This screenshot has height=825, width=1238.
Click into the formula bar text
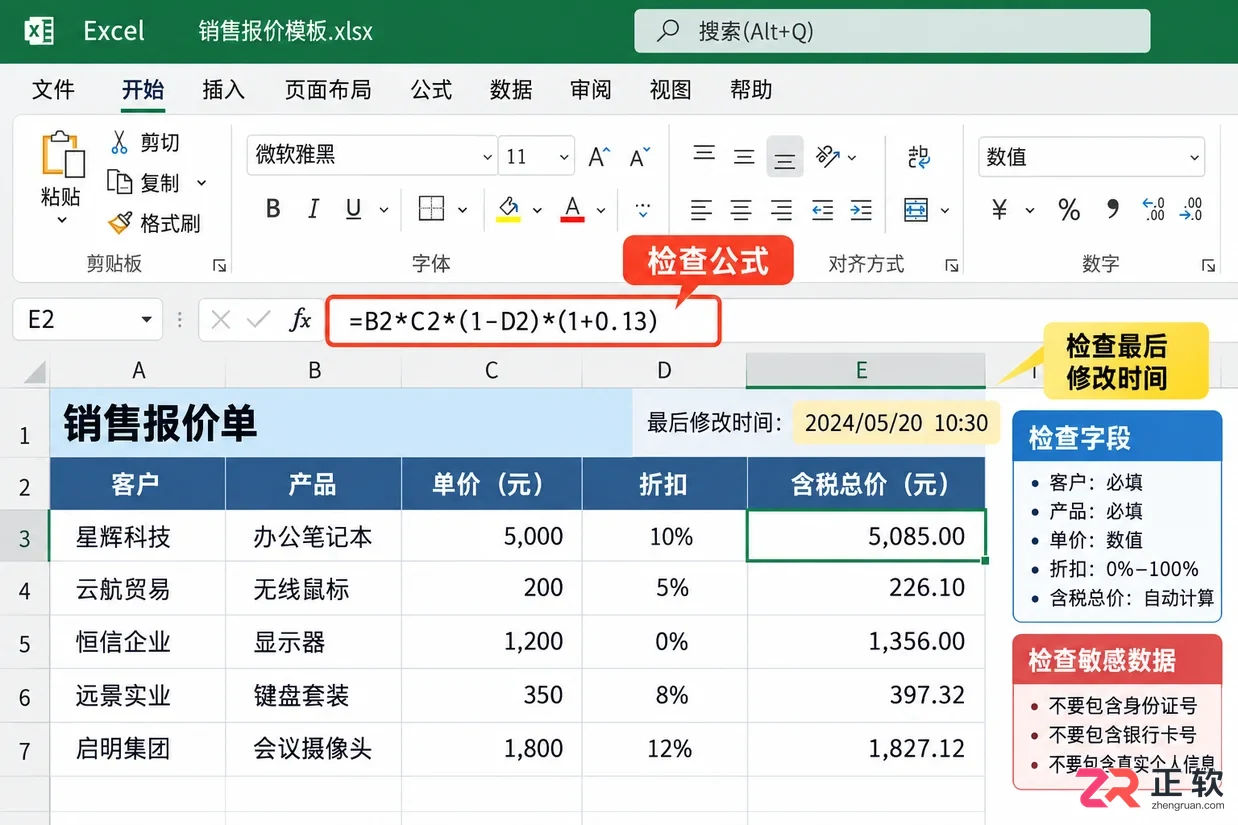(x=503, y=320)
